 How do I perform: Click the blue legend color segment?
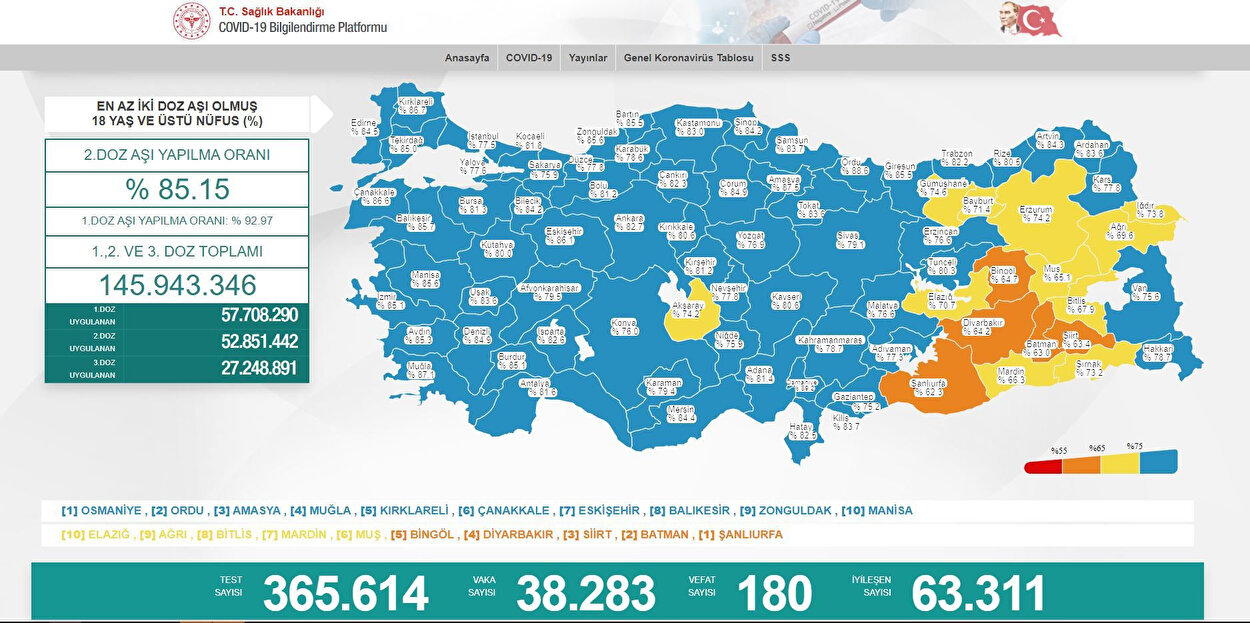tap(1159, 463)
